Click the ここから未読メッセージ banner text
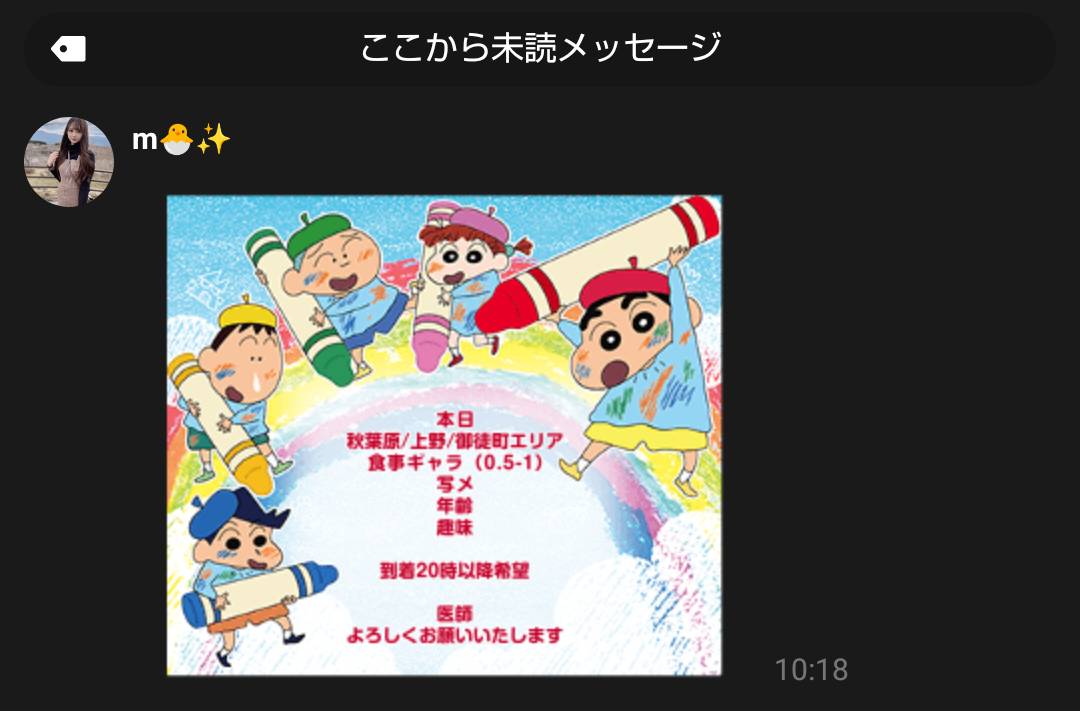 [540, 48]
